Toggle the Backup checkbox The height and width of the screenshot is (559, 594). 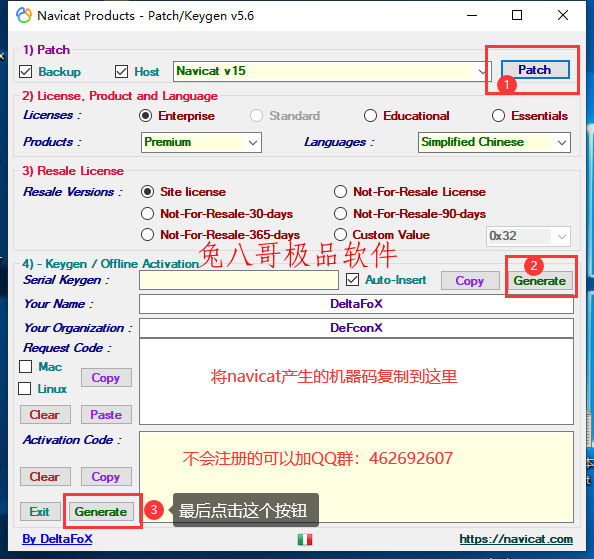tap(25, 71)
